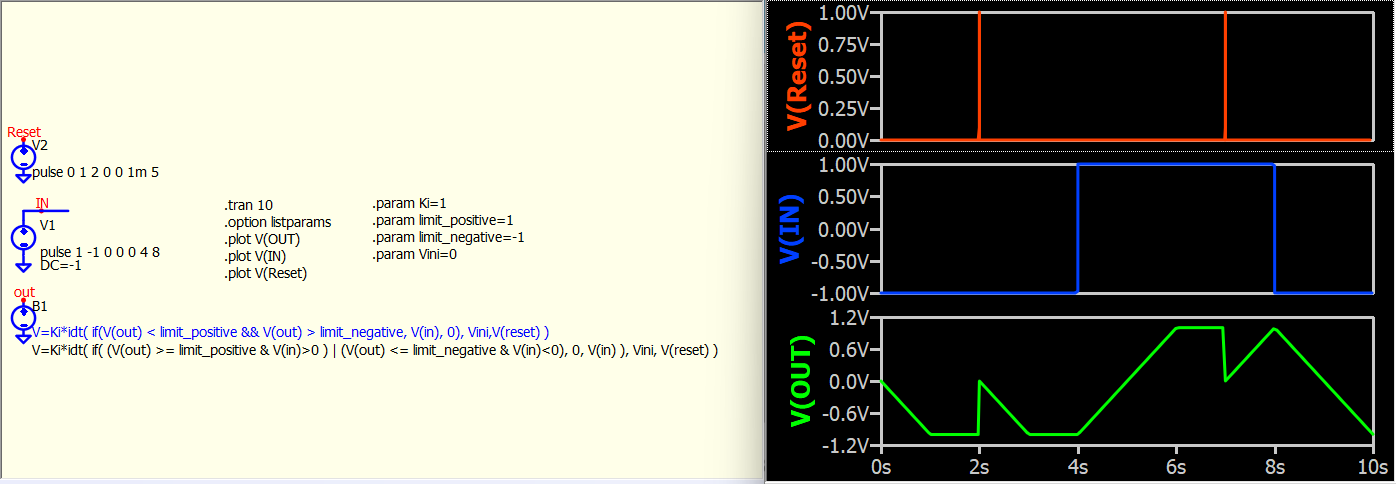Select the .param Ki=1 directive
1396x484 pixels.
pyautogui.click(x=409, y=203)
